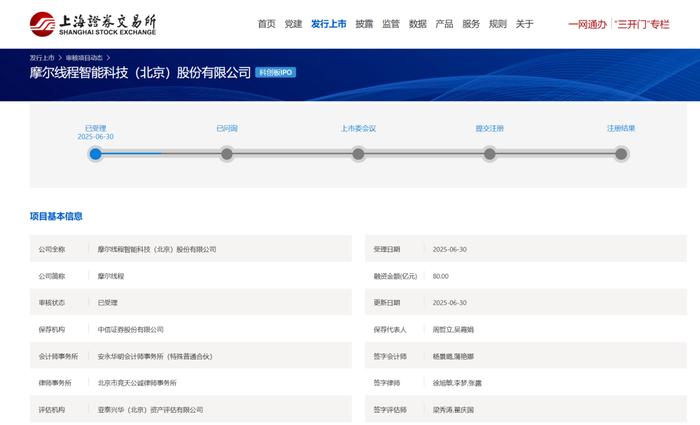Click the 签字会计师 label cell
The image size is (700, 425).
point(390,356)
